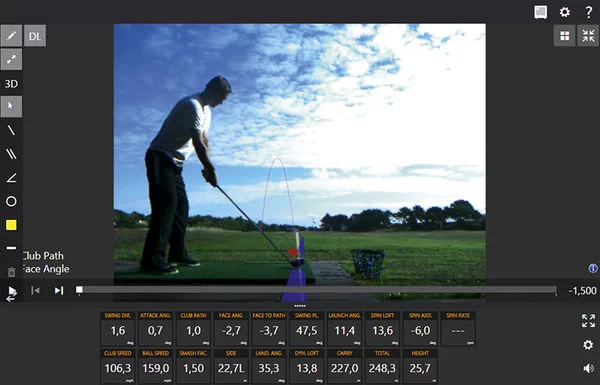Toggle the speaker sound icon
This screenshot has width=600, height=385.
(588, 369)
